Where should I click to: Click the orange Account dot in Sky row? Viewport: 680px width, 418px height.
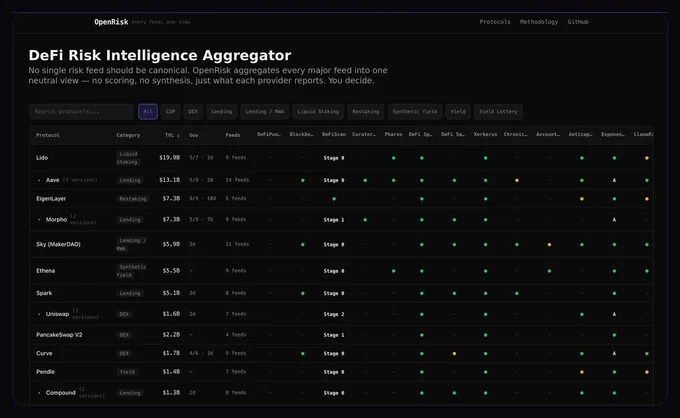point(549,245)
